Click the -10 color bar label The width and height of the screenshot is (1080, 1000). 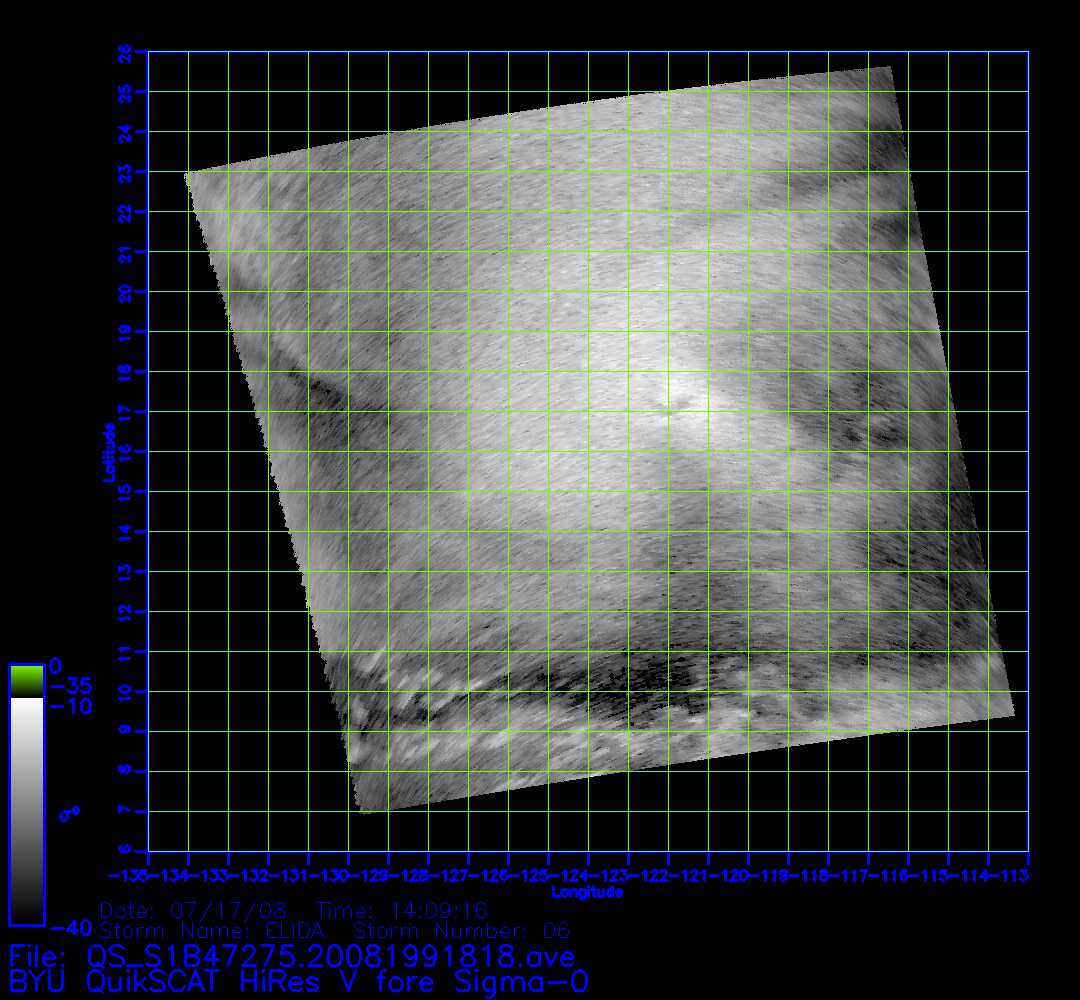[70, 707]
